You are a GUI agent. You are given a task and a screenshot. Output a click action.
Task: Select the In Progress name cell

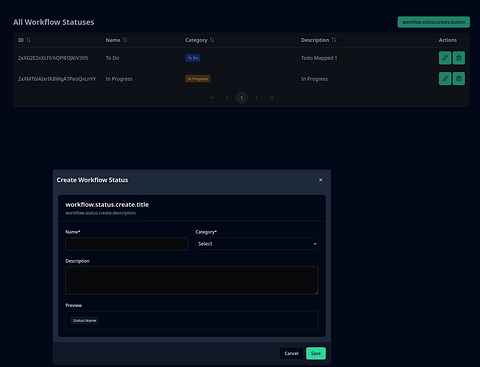(119, 79)
